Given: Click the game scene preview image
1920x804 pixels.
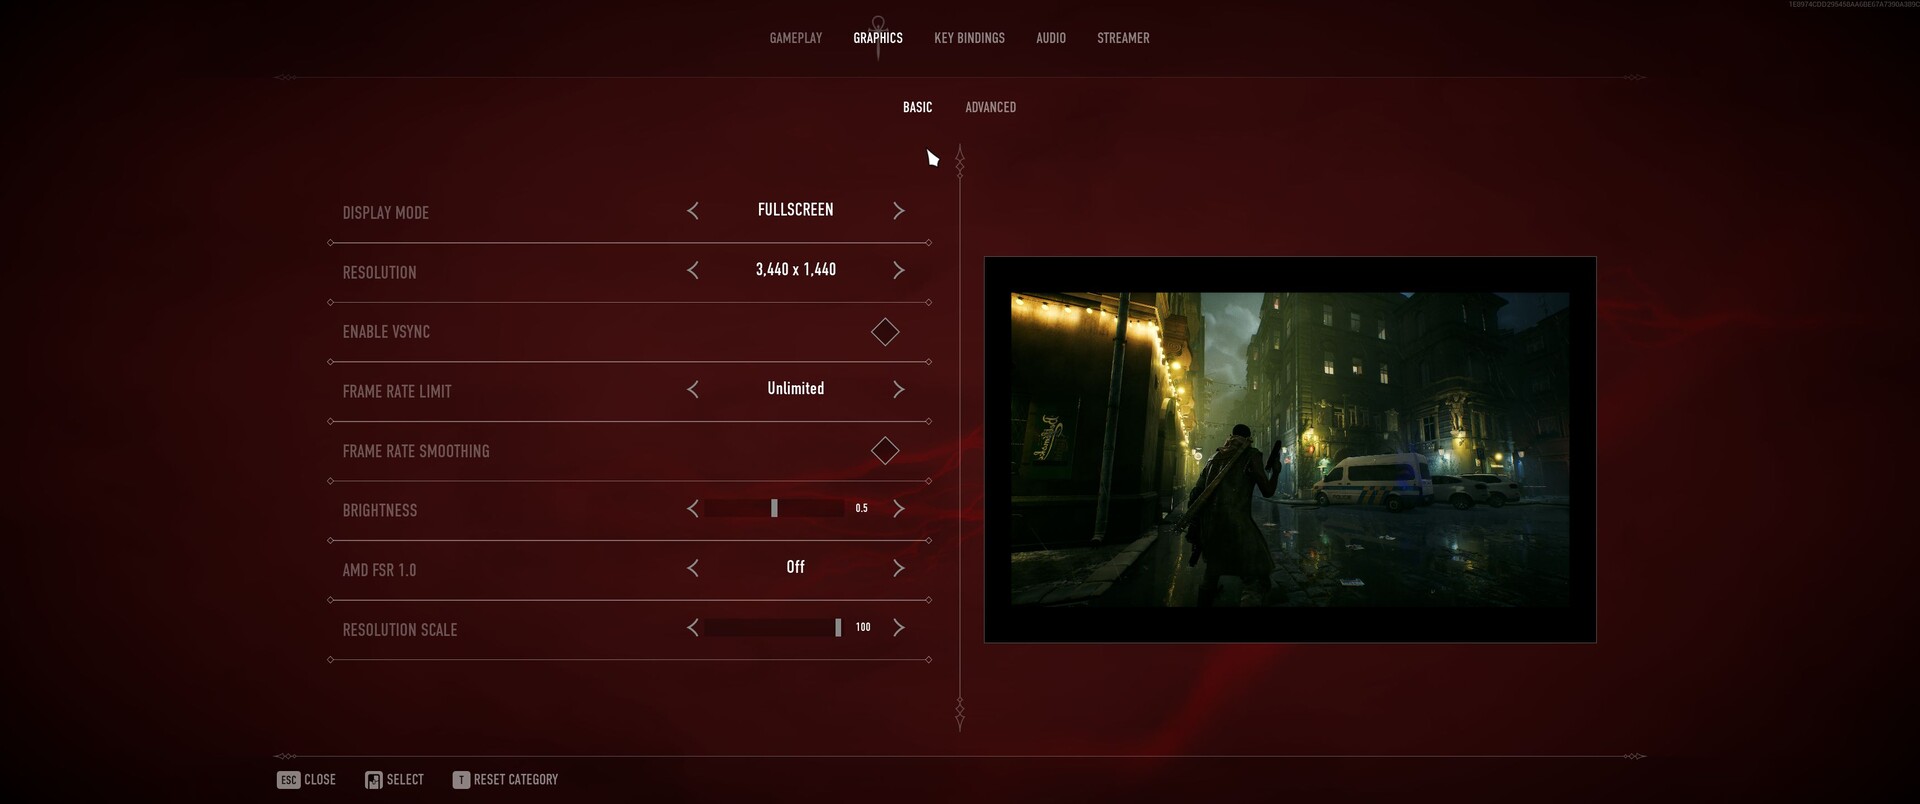Looking at the screenshot, I should [x=1290, y=449].
